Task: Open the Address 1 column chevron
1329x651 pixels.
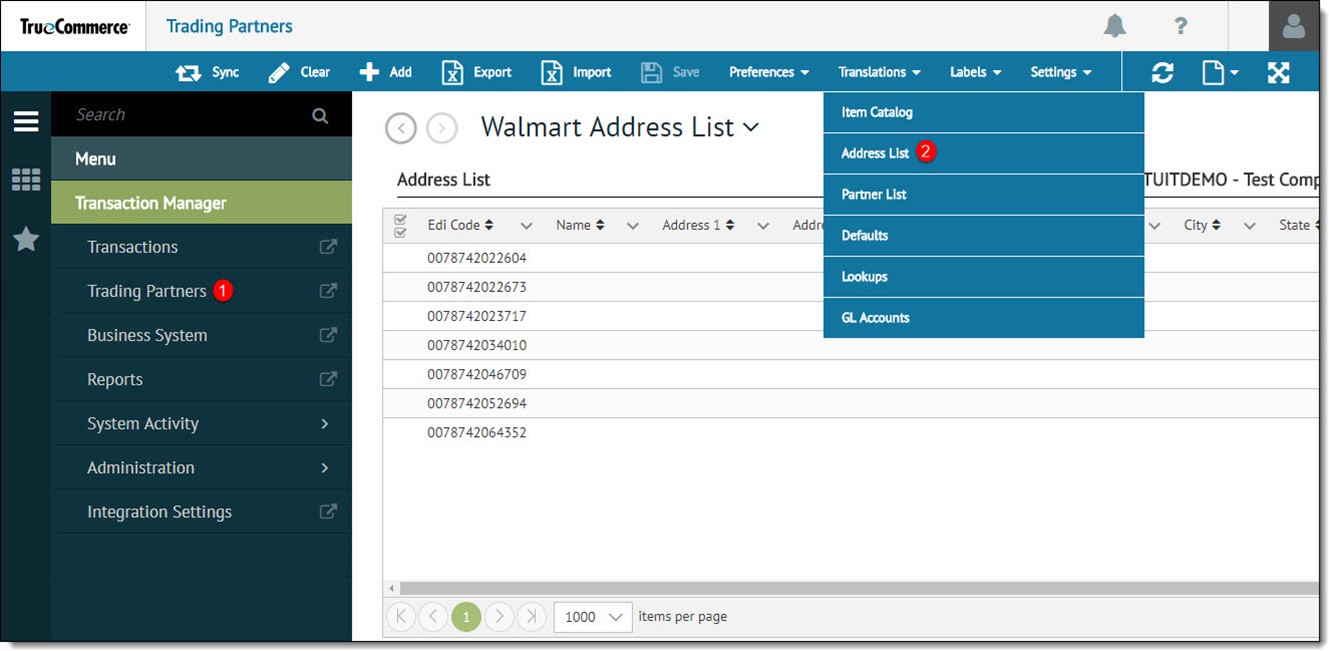Action: 763,226
